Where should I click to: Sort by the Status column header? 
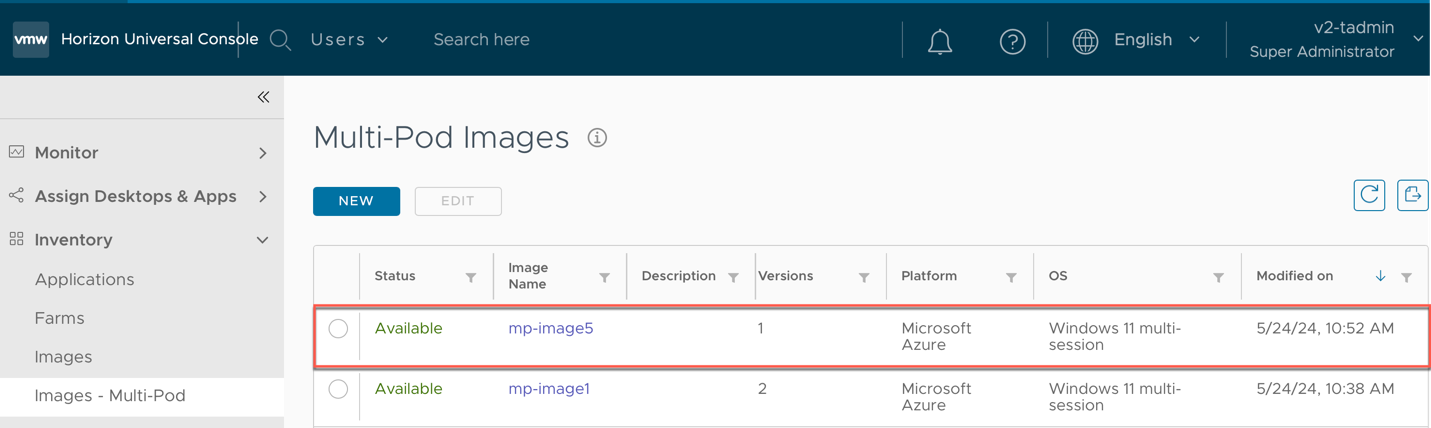(394, 276)
